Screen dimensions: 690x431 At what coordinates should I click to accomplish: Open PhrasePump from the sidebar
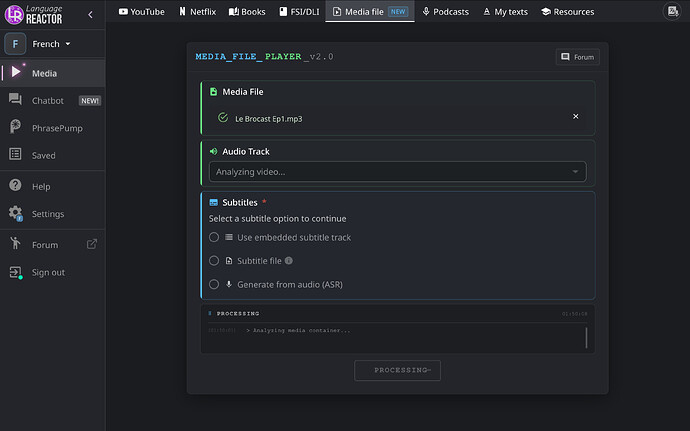pos(57,127)
